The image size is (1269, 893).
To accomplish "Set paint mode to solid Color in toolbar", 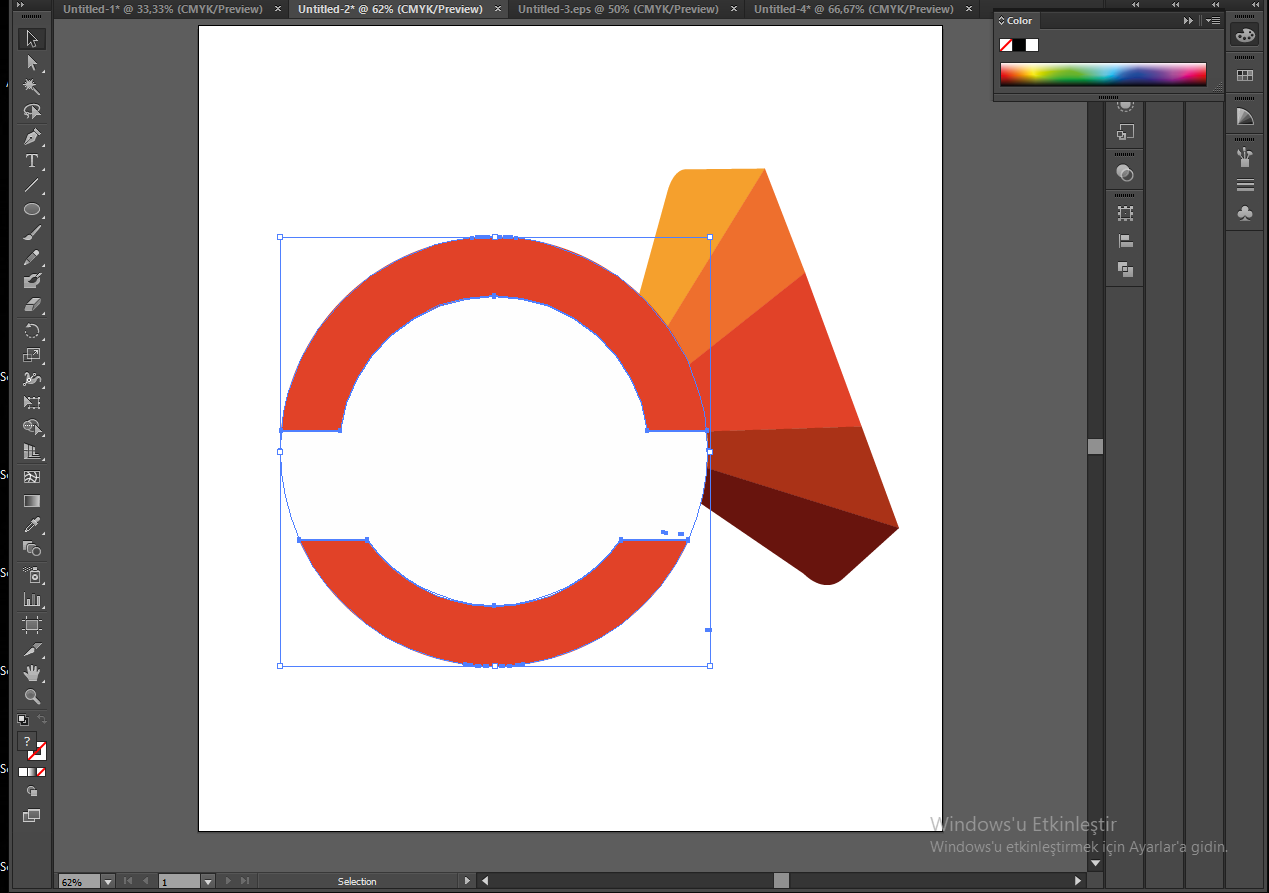I will pos(23,772).
